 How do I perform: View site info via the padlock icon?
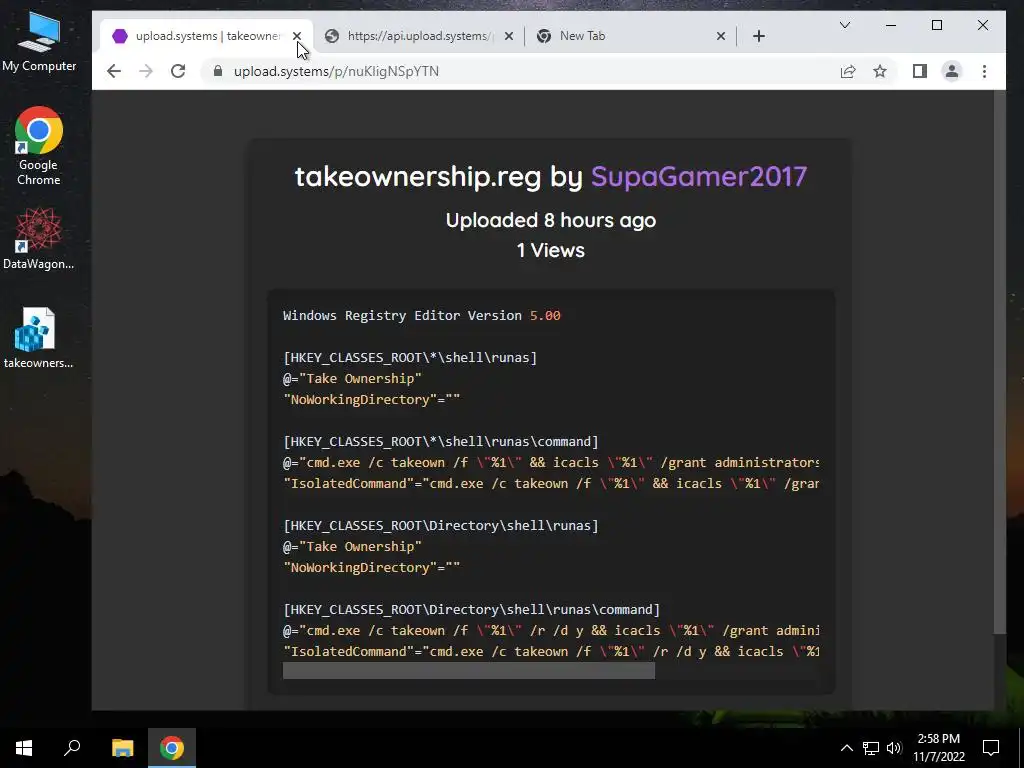tap(218, 71)
